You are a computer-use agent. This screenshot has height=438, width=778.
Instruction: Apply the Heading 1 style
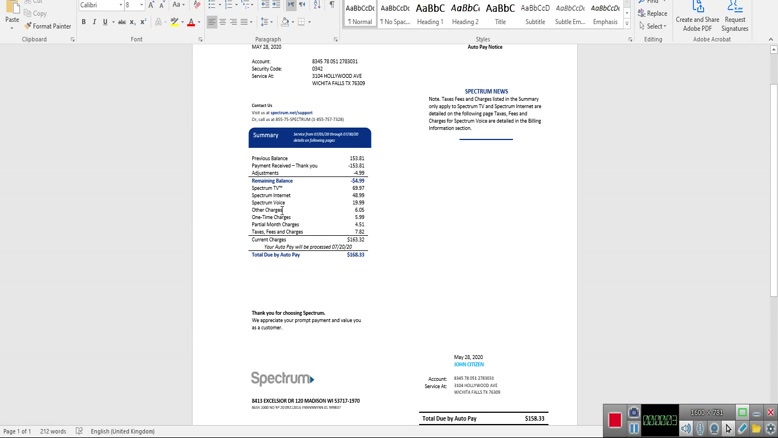tap(430, 13)
